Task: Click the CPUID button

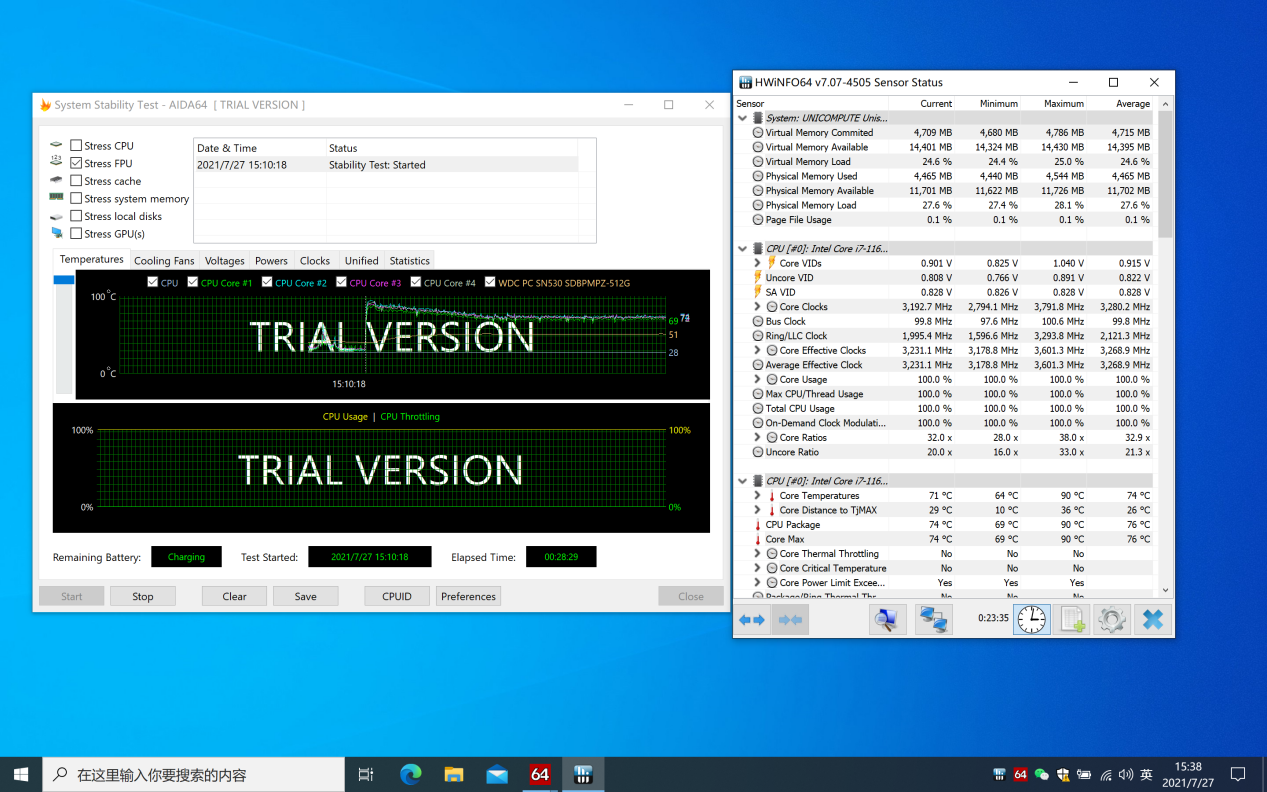Action: [397, 596]
